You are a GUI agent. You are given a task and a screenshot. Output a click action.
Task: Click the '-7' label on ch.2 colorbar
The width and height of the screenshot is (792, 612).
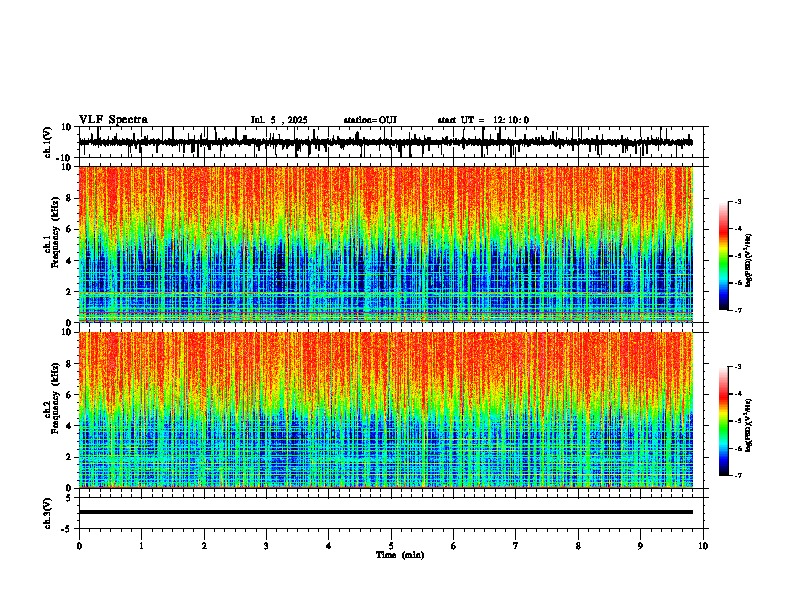pyautogui.click(x=738, y=475)
